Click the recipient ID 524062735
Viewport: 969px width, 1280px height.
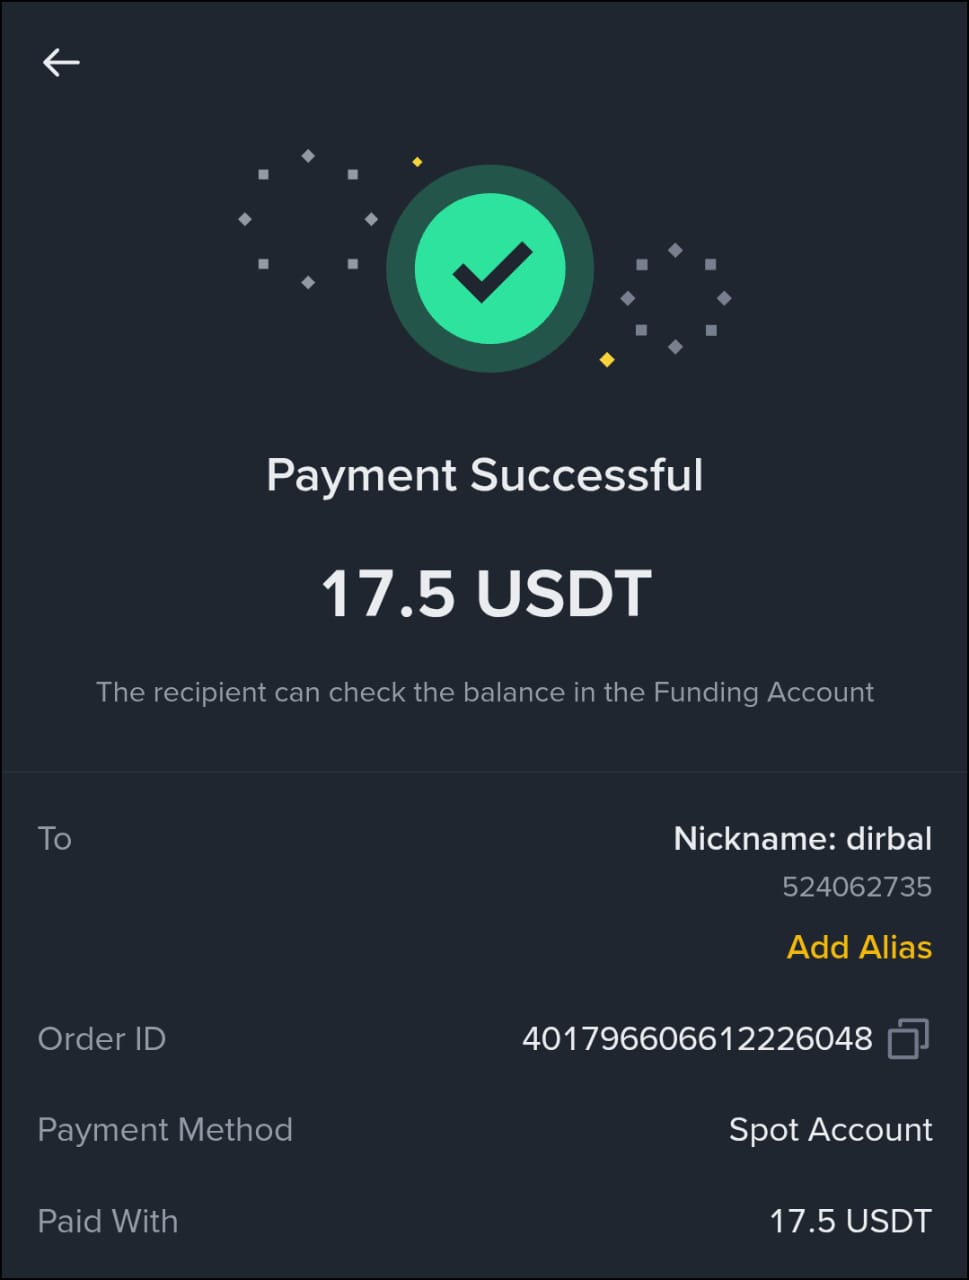[x=856, y=887]
